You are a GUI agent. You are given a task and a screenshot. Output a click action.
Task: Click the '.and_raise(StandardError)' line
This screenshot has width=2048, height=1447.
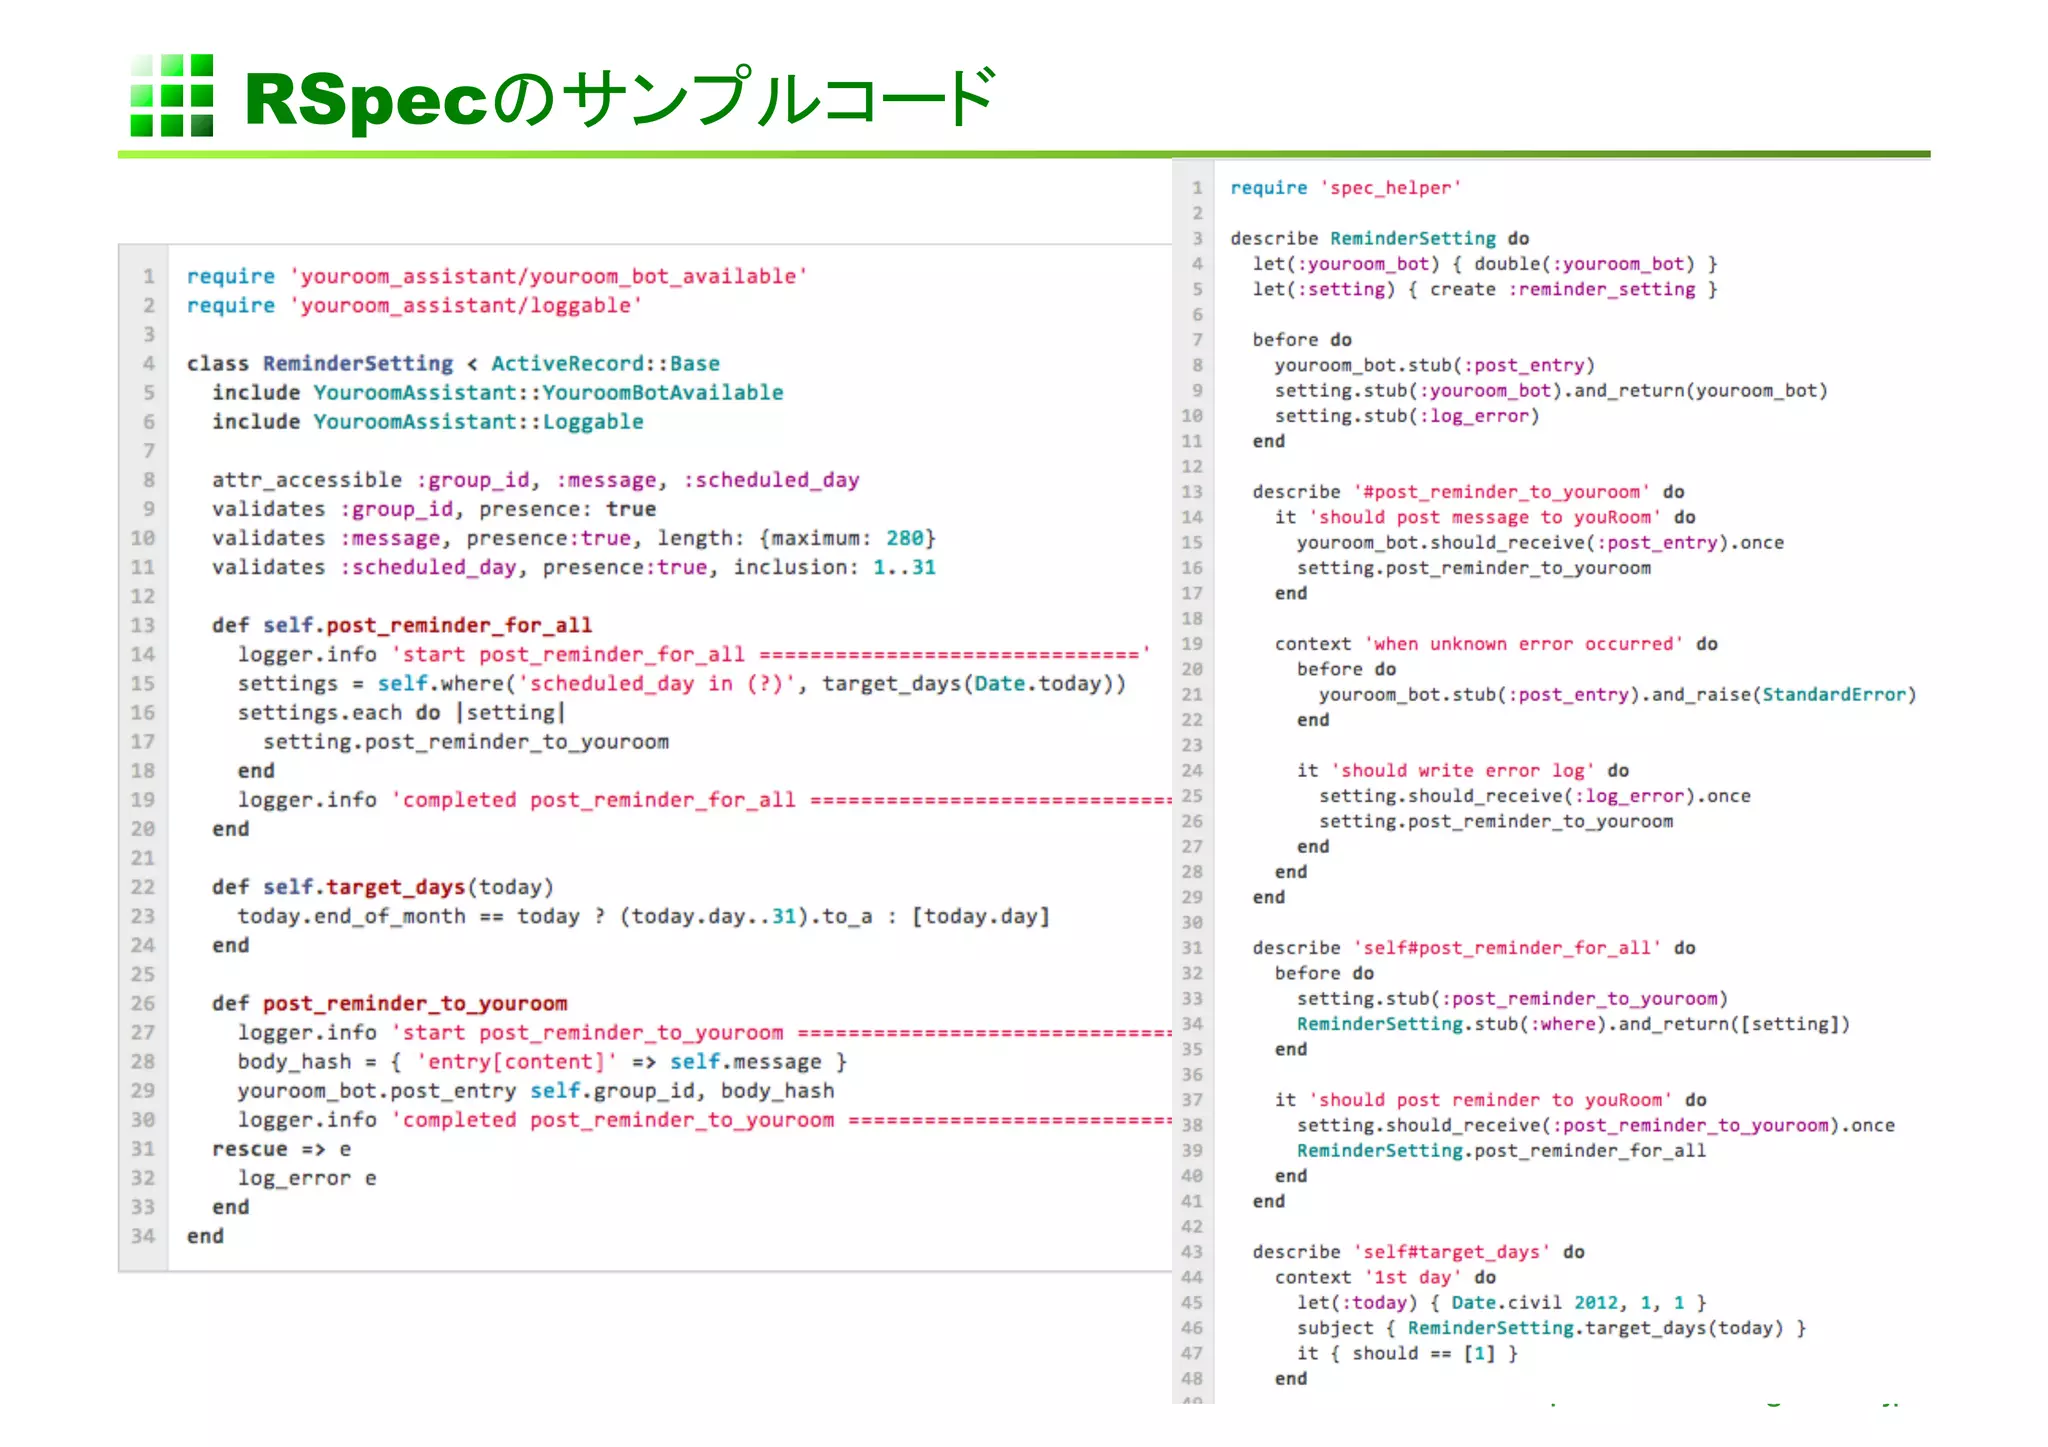1617,694
